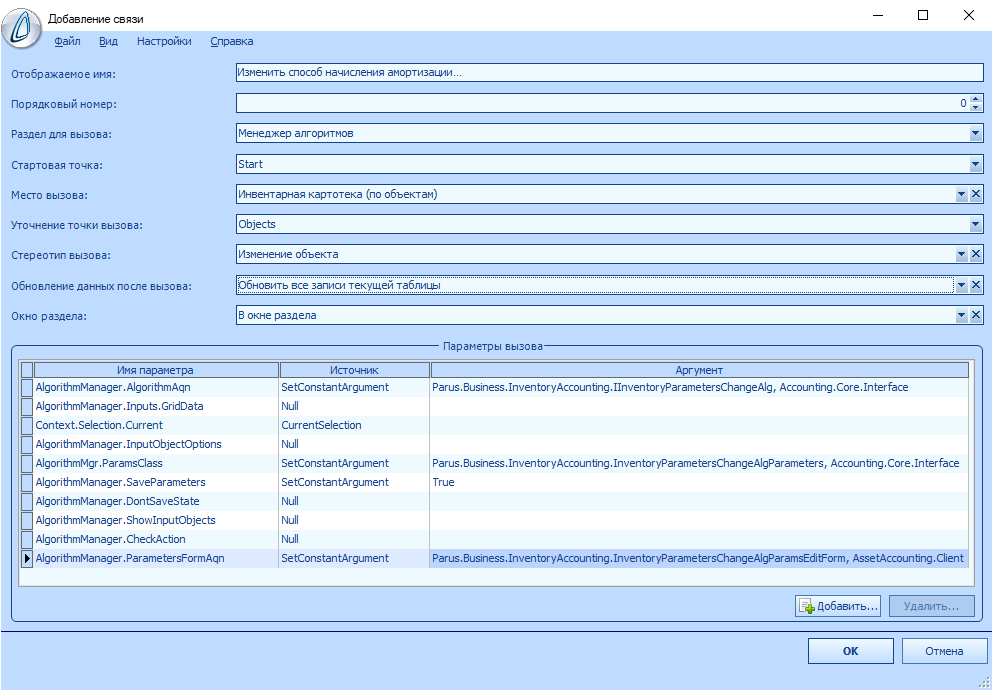Screen dimensions: 993x691
Task: Open the Вид menu
Action: click(x=108, y=42)
